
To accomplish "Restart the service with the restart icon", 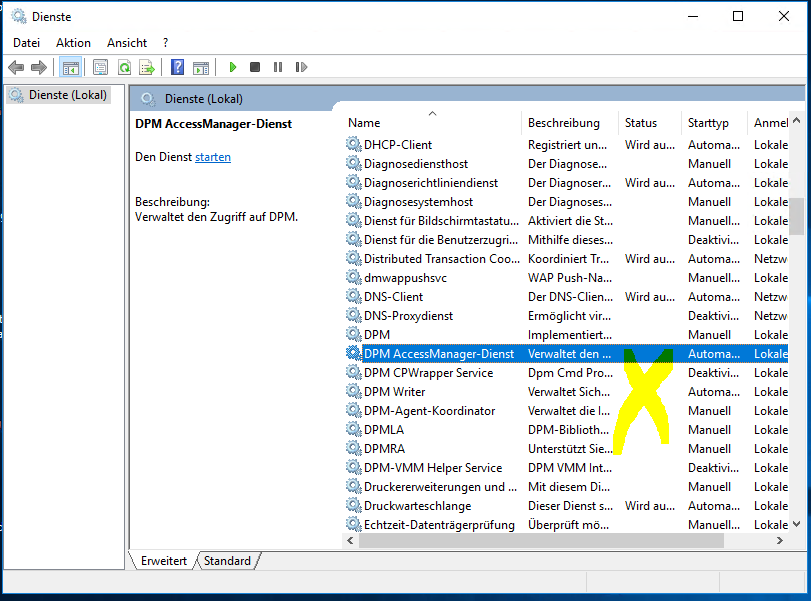I will pos(301,67).
